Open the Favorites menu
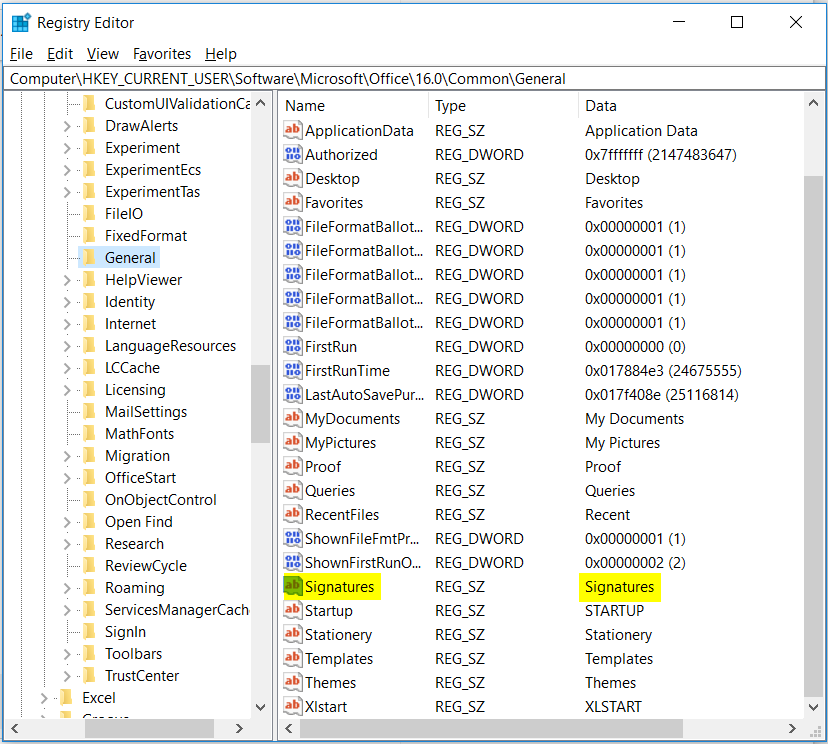The image size is (828, 744). 162,54
